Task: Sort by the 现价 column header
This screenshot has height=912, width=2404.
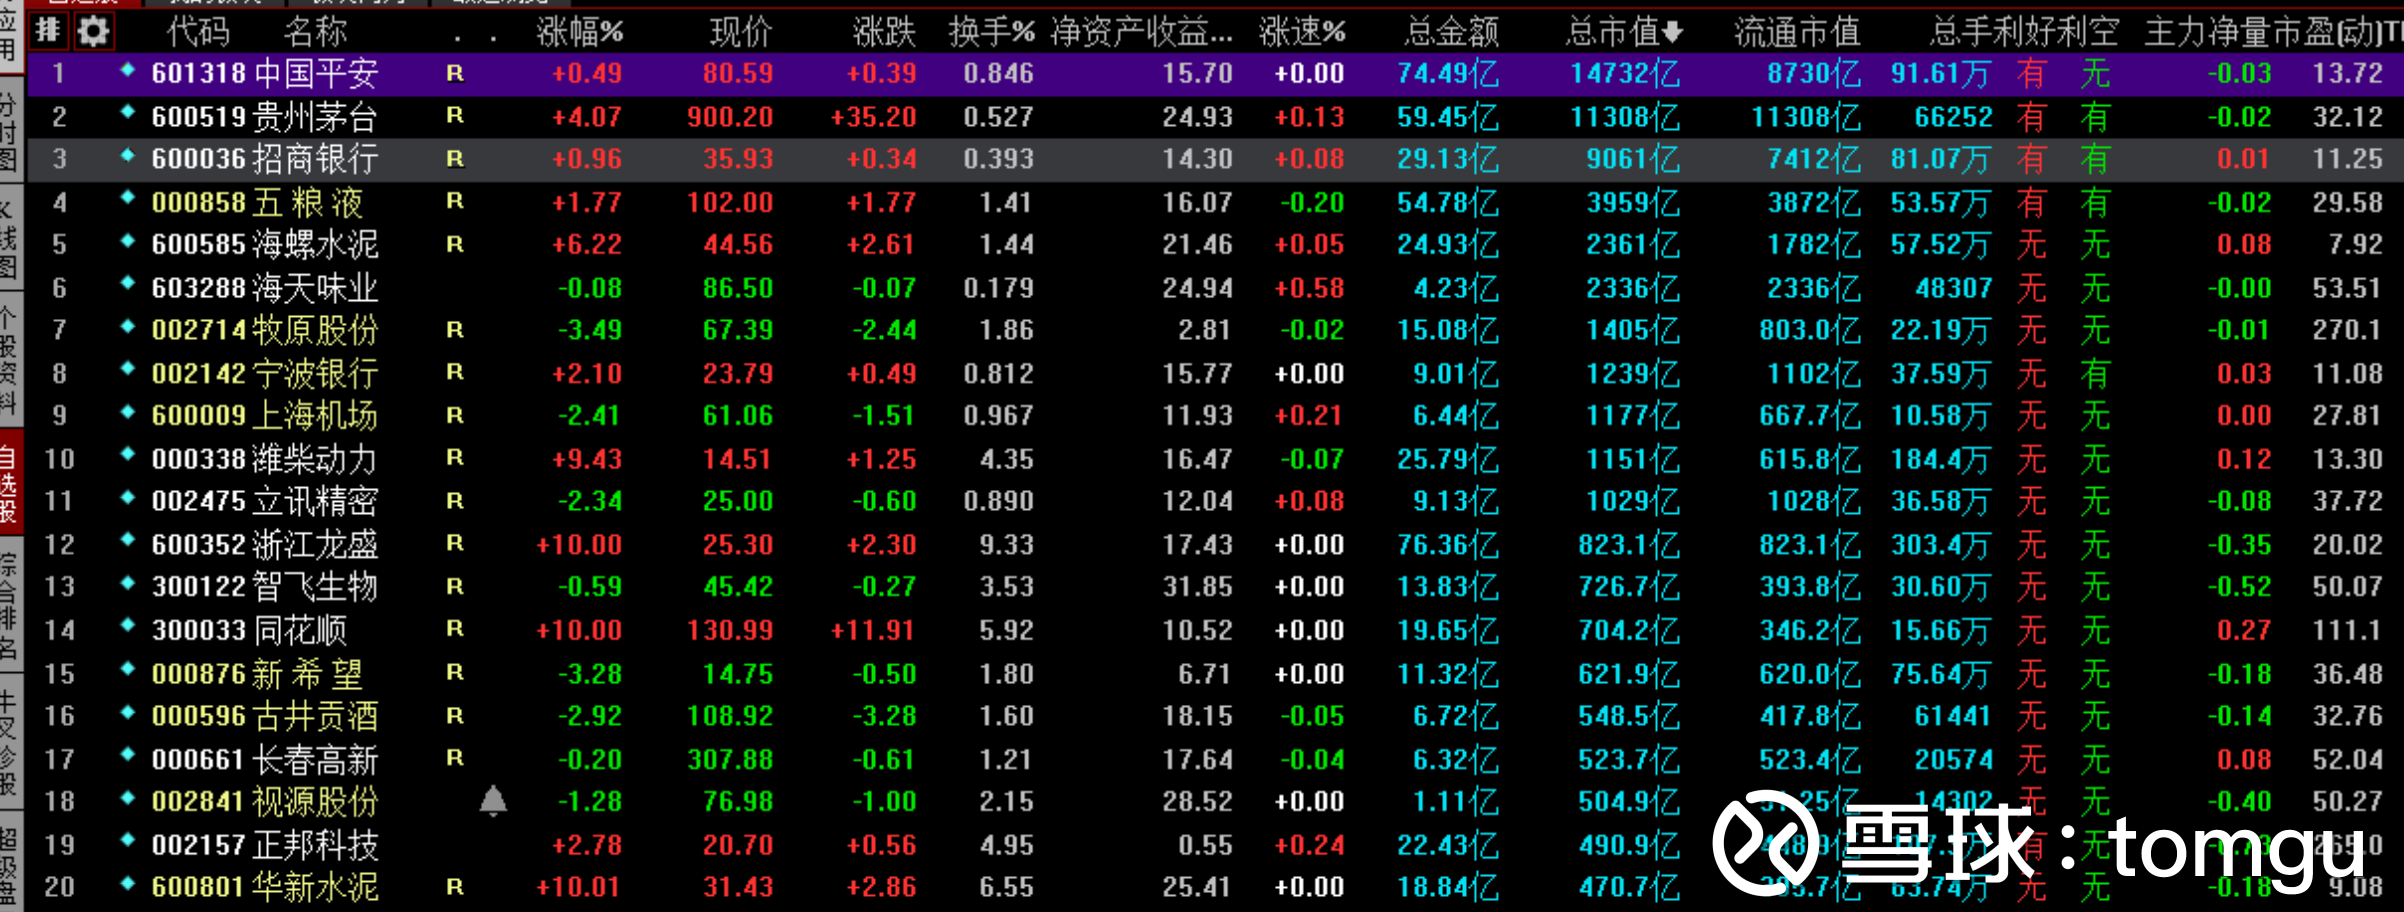Action: (741, 32)
